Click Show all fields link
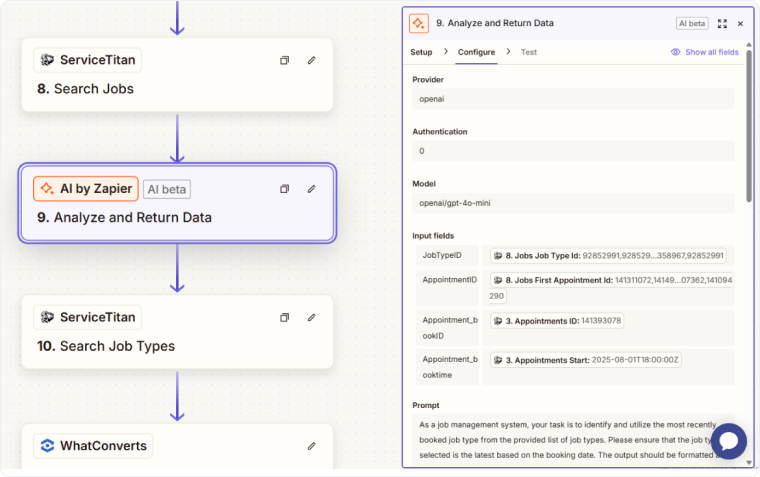Viewport: 760px width, 477px height. (x=712, y=52)
